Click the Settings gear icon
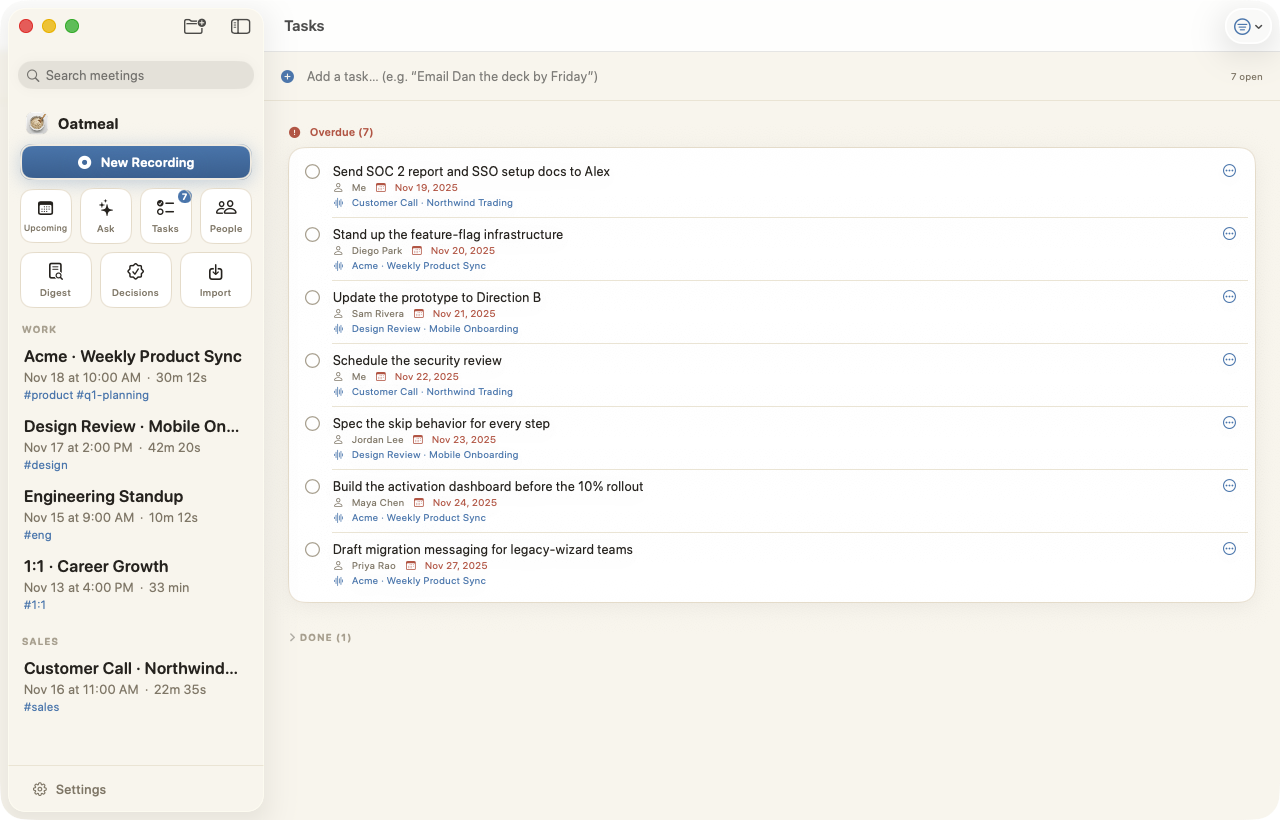 (x=40, y=789)
